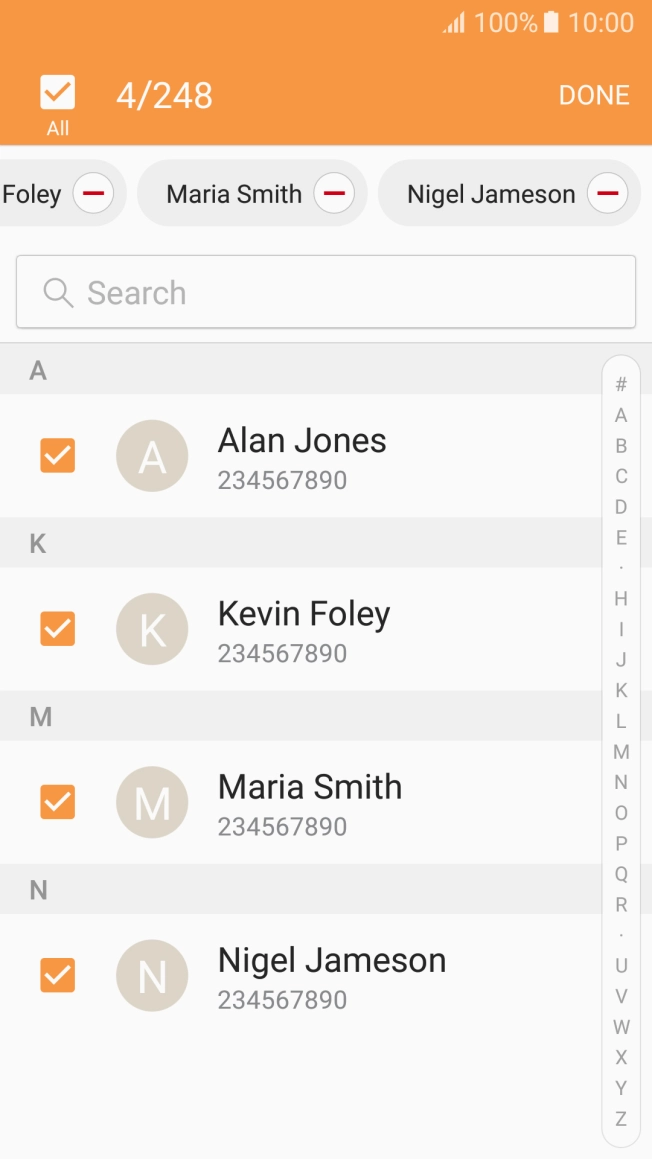Image resolution: width=652 pixels, height=1159 pixels.
Task: Jump to letter Z in index
Action: 621,1118
